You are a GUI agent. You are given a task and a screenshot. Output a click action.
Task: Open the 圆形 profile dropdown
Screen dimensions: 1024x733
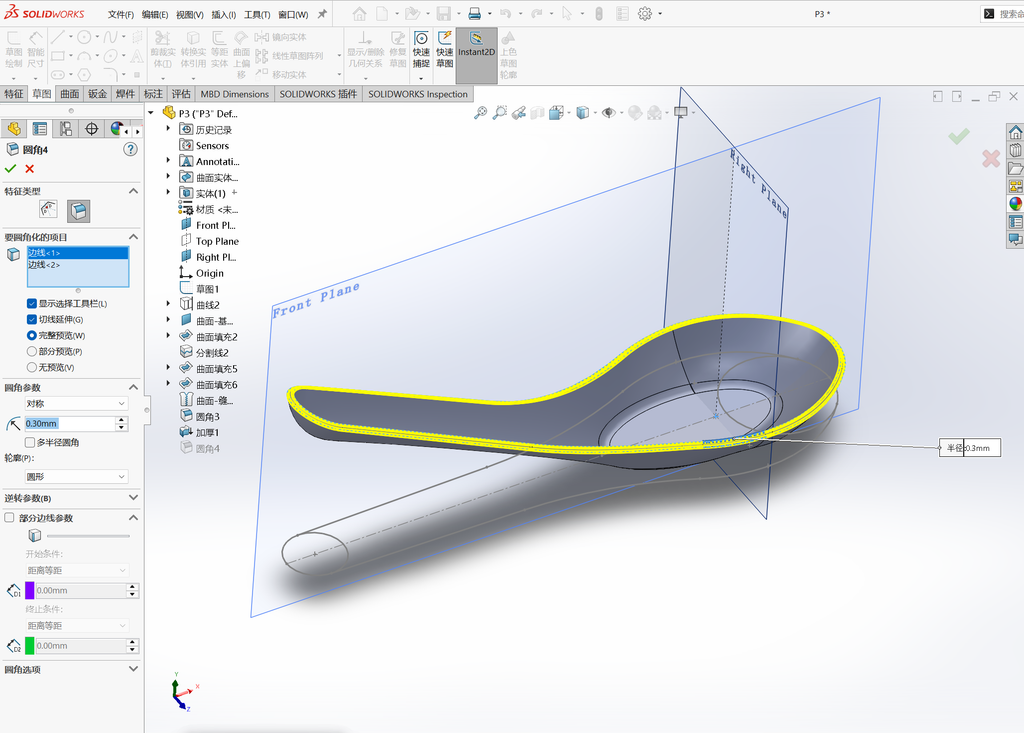[76, 477]
